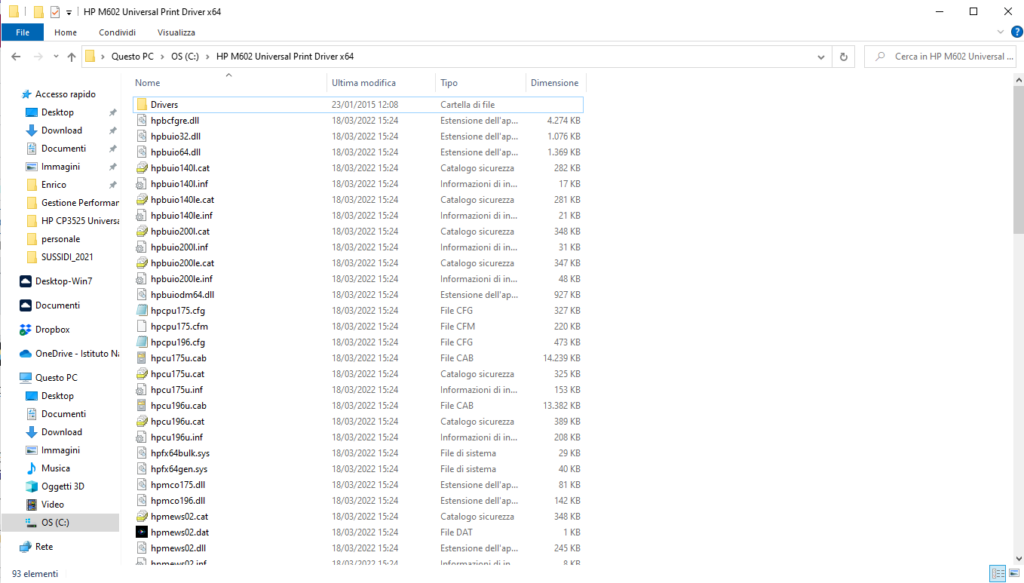Select the file hpmco196.dll
This screenshot has height=583, width=1024.
[x=178, y=501]
